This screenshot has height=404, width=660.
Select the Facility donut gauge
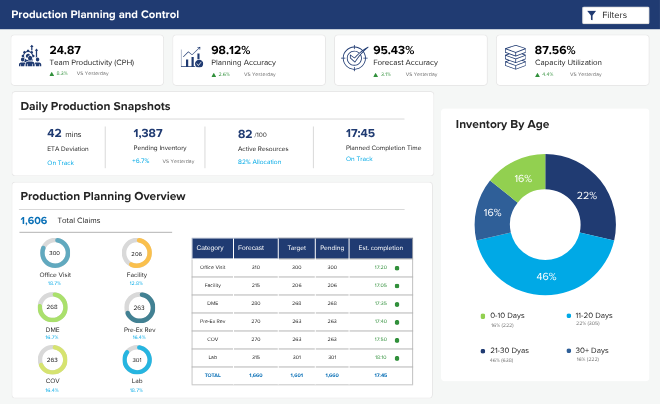(137, 253)
